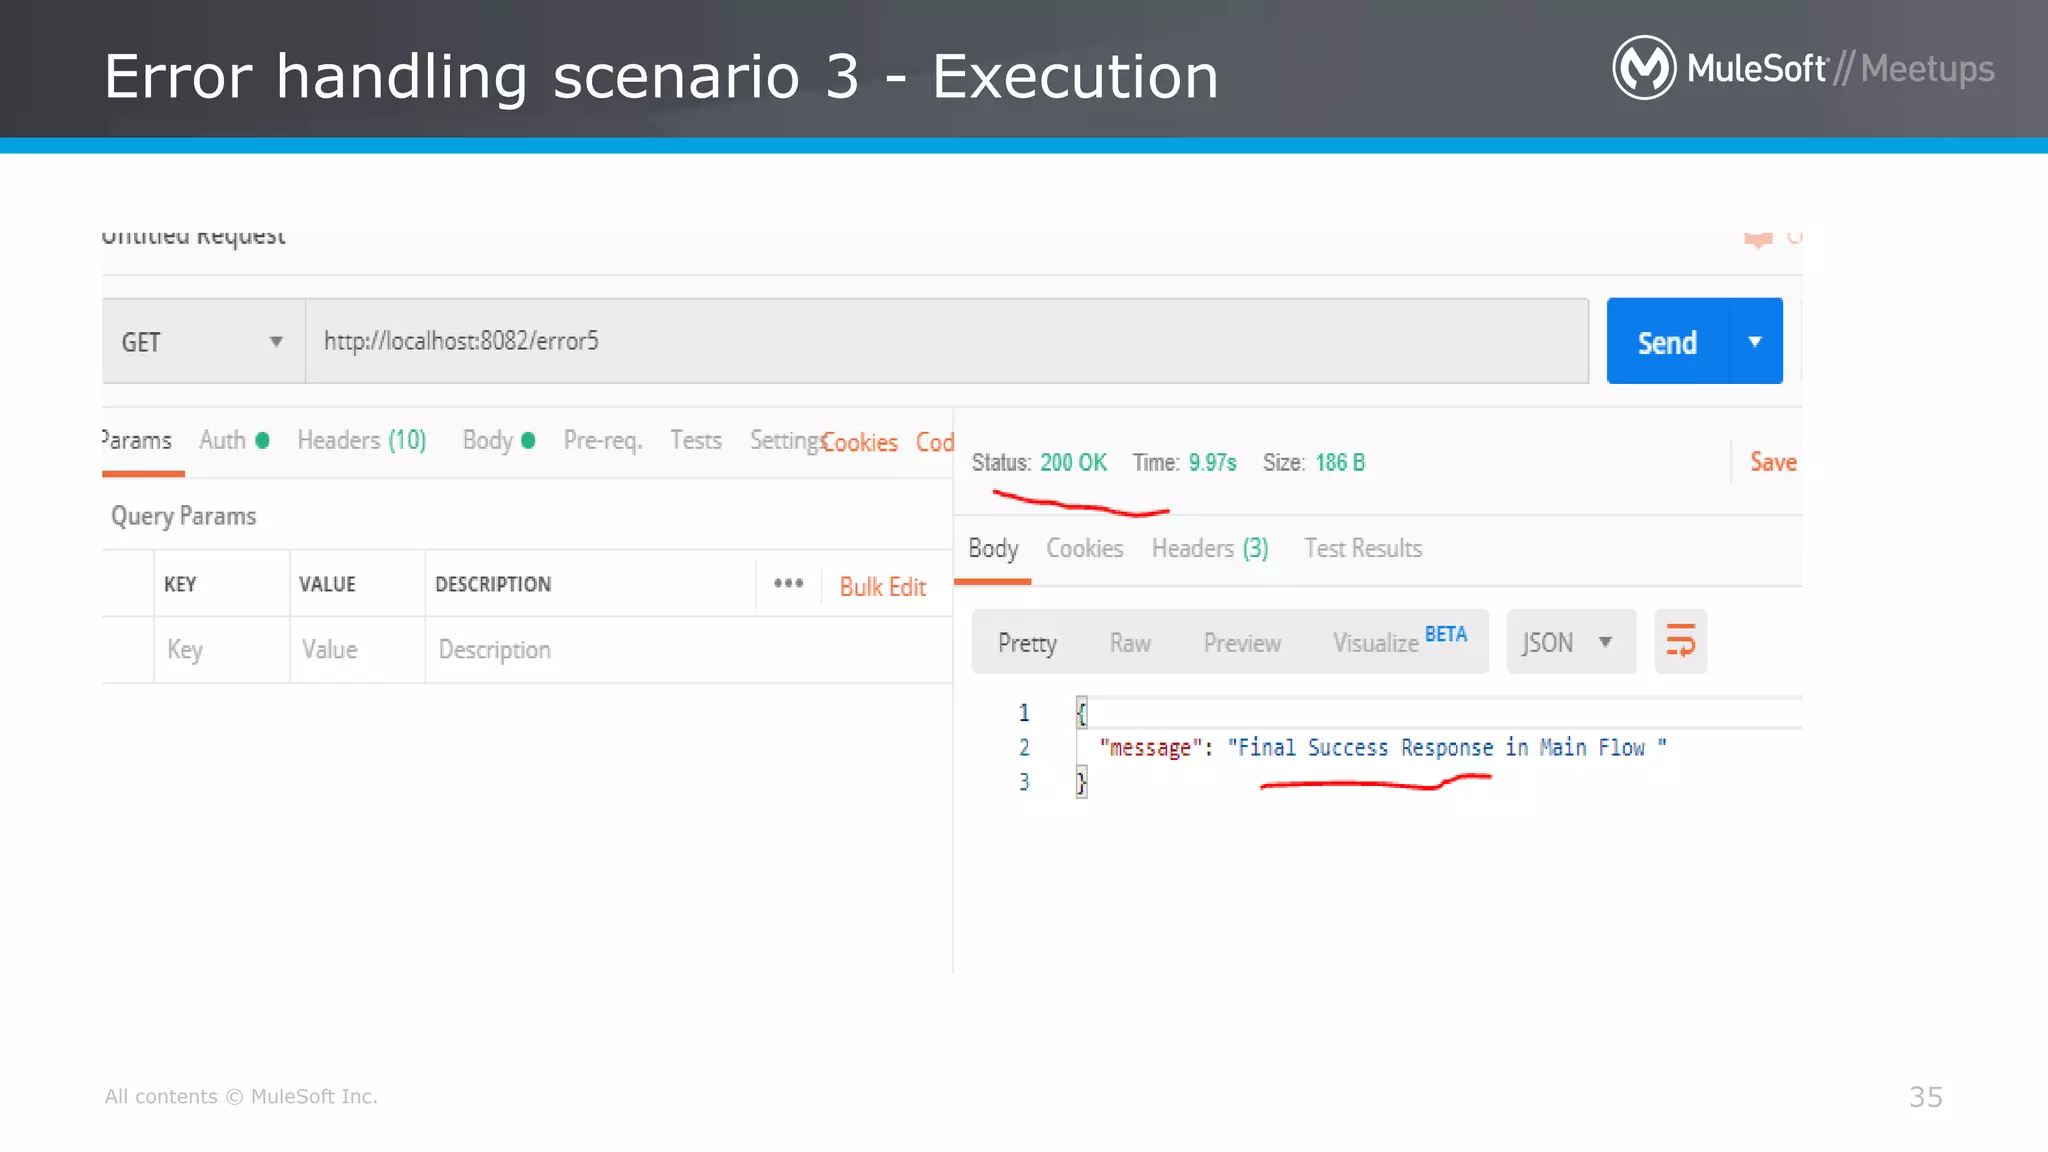
Task: Open the Test Results tab
Action: coord(1363,548)
